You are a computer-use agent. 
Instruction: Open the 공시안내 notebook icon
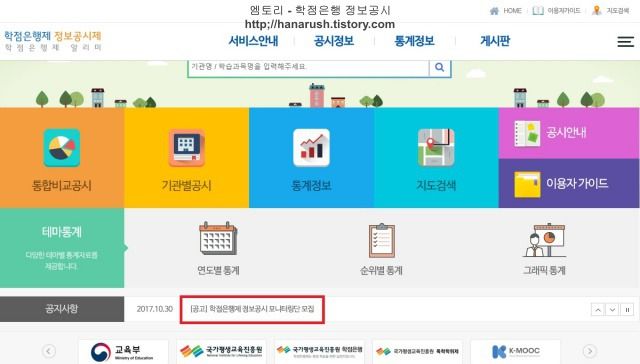[527, 133]
